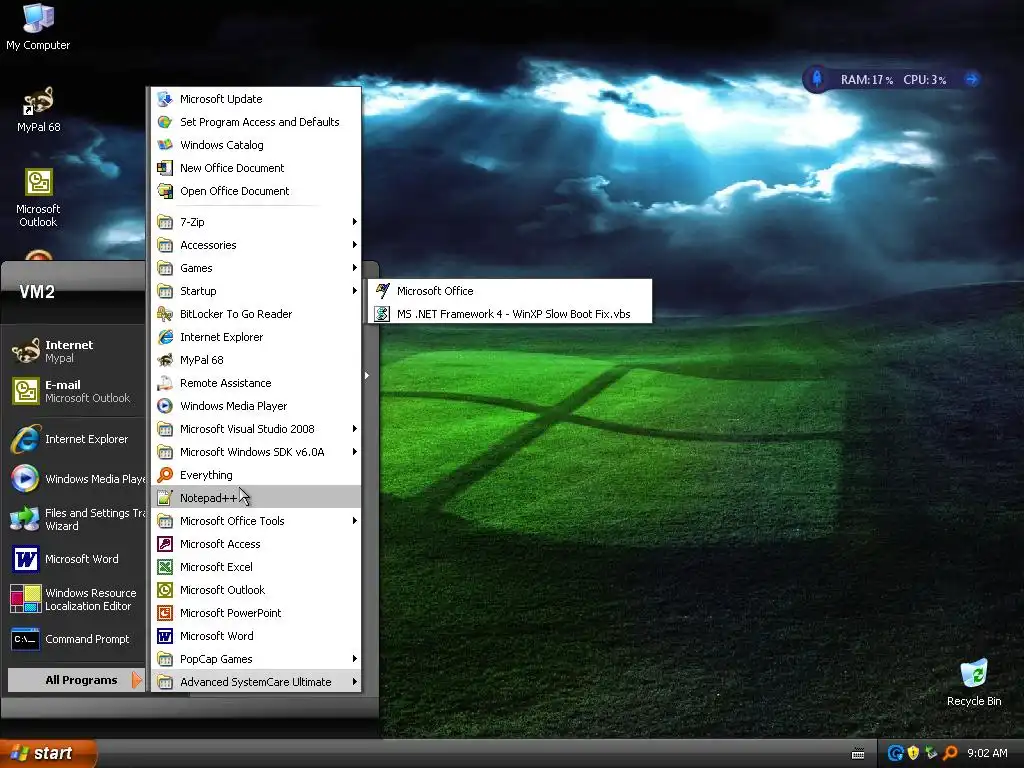The height and width of the screenshot is (768, 1024).
Task: Expand Microsoft Windows SDK v6.0A submenu arrow
Action: point(355,451)
